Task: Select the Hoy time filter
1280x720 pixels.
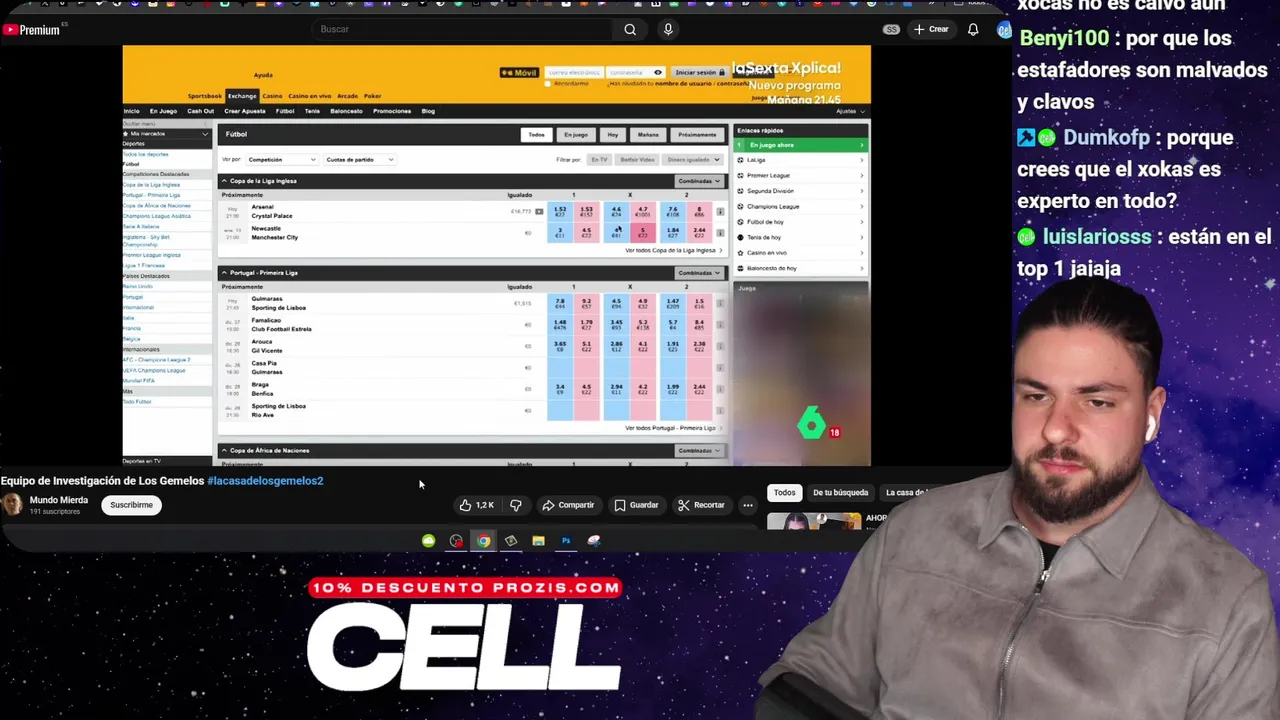Action: [613, 134]
